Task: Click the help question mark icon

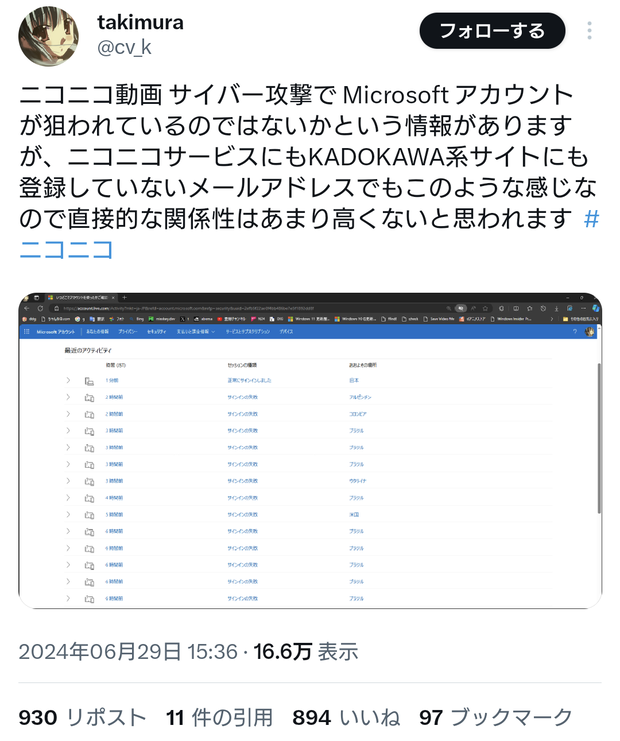Action: [575, 332]
